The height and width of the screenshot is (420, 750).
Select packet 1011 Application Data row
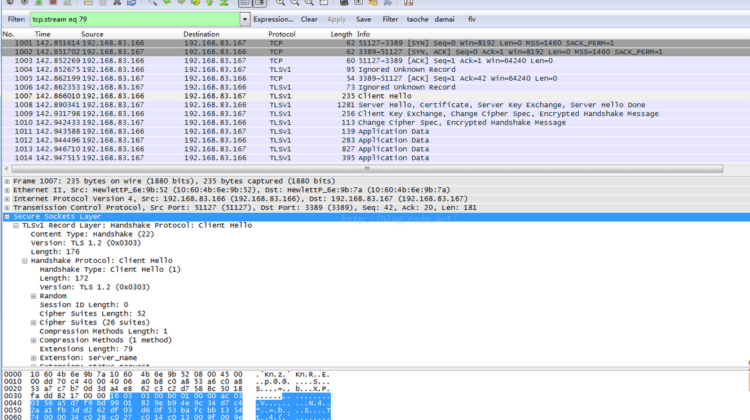[x=375, y=132]
